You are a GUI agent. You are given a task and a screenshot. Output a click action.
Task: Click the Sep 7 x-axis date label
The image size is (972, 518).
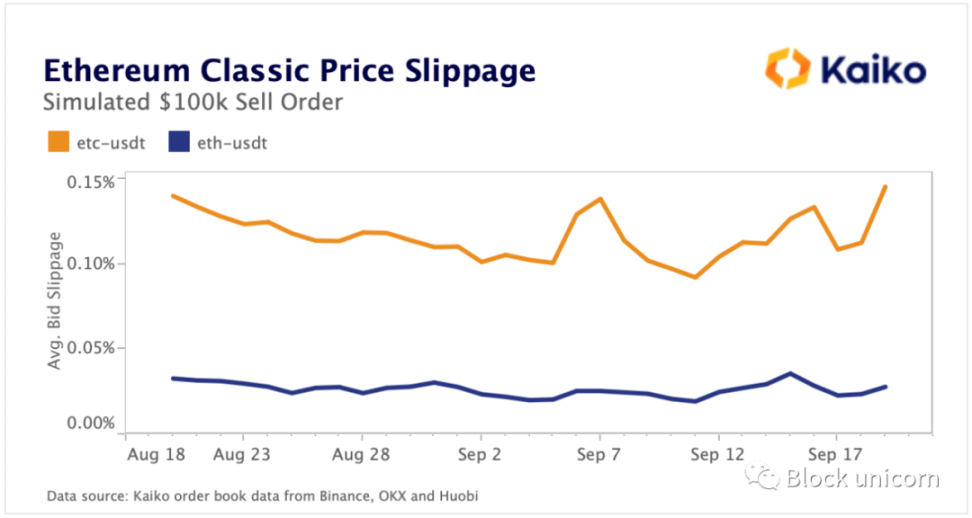599,453
